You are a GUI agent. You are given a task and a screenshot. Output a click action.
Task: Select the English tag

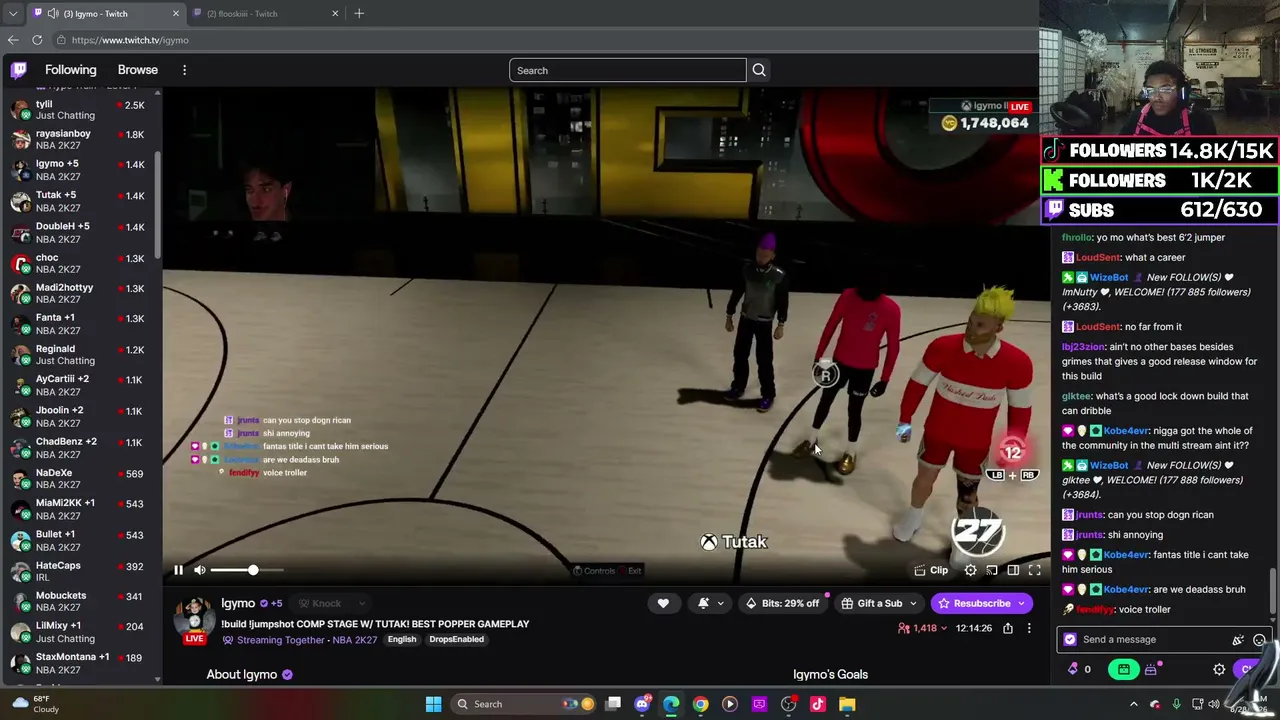tap(402, 640)
